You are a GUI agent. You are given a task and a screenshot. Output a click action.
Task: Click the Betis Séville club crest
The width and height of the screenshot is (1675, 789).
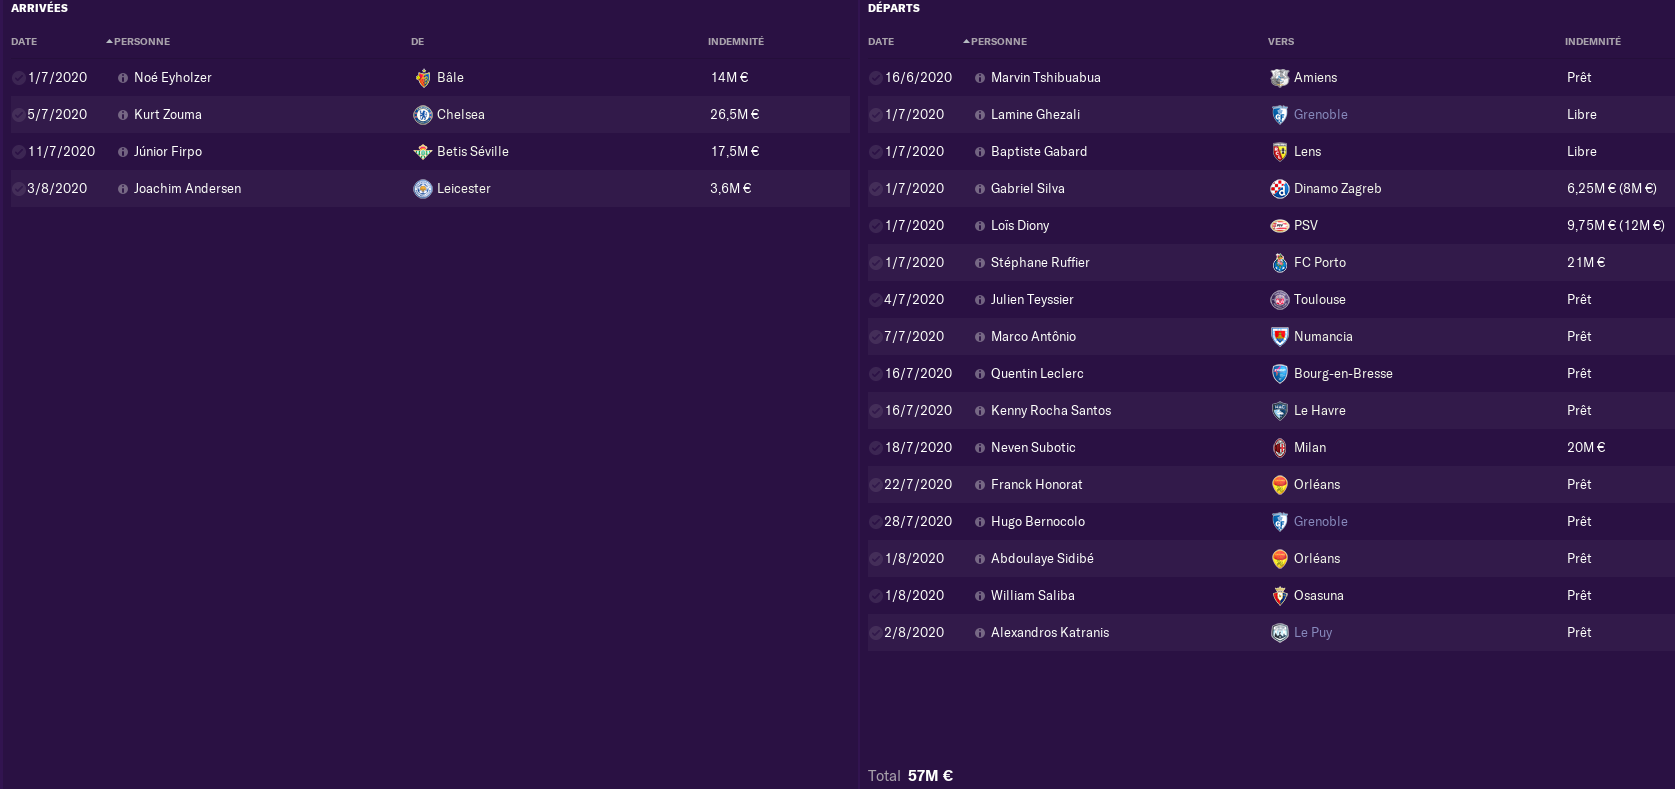click(423, 152)
